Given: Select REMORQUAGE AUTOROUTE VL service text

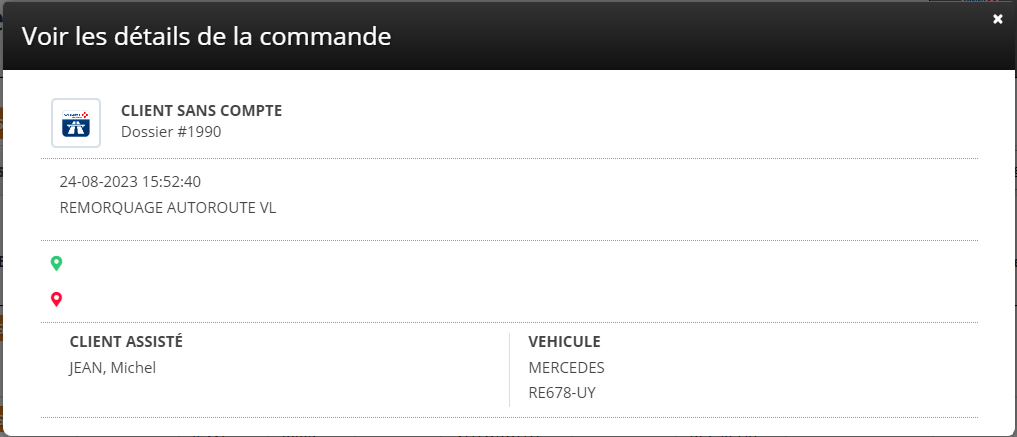Looking at the screenshot, I should tap(167, 208).
